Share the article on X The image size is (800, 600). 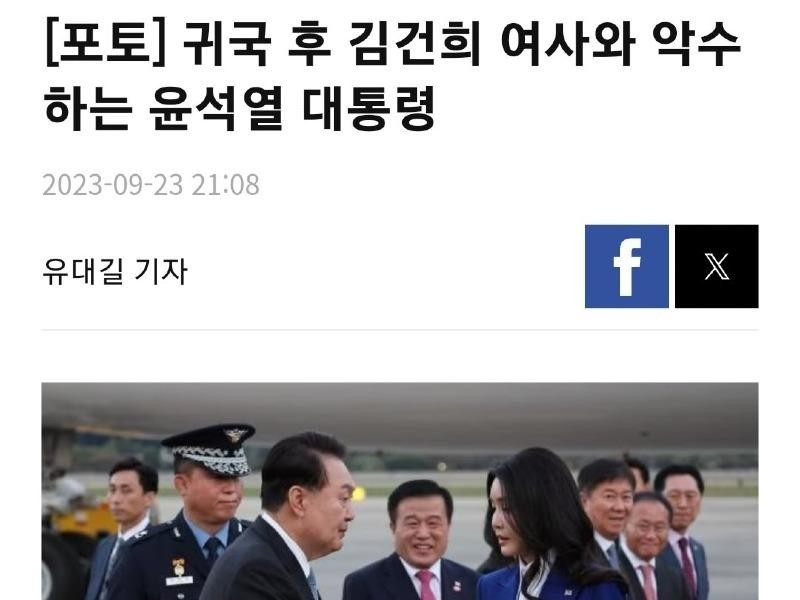[x=716, y=266]
